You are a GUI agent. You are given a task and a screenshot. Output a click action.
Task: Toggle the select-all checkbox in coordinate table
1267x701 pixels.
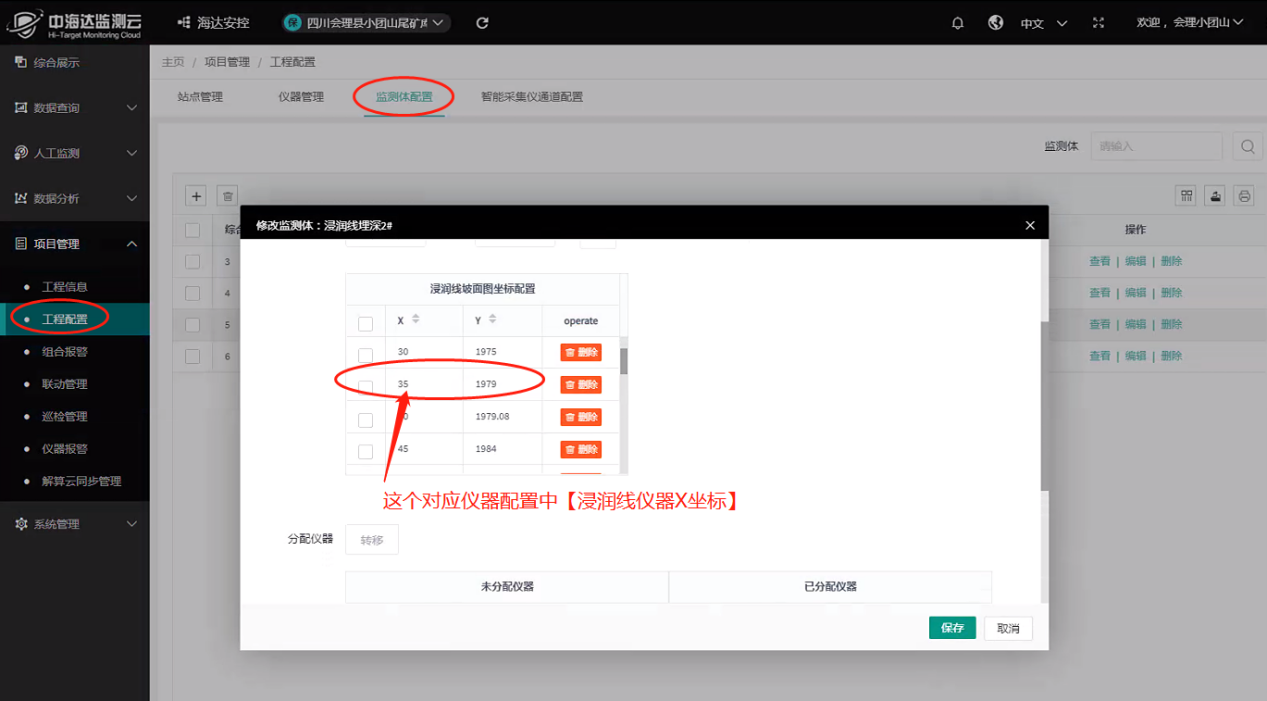365,323
